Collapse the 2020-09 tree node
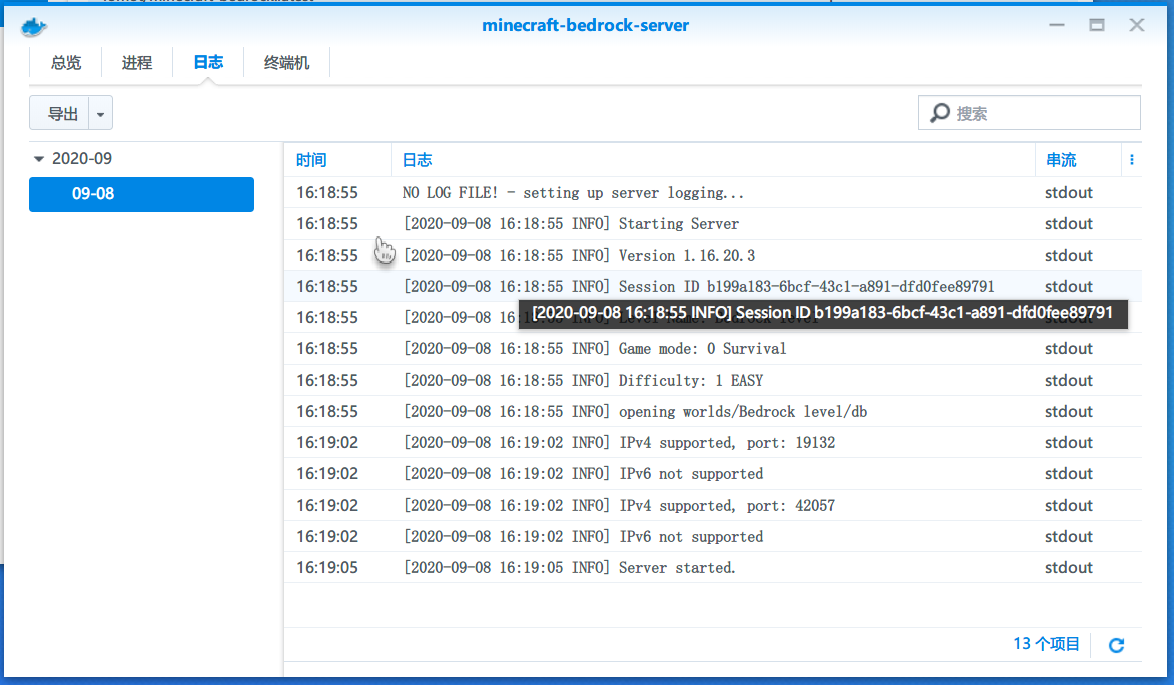 pyautogui.click(x=39, y=159)
